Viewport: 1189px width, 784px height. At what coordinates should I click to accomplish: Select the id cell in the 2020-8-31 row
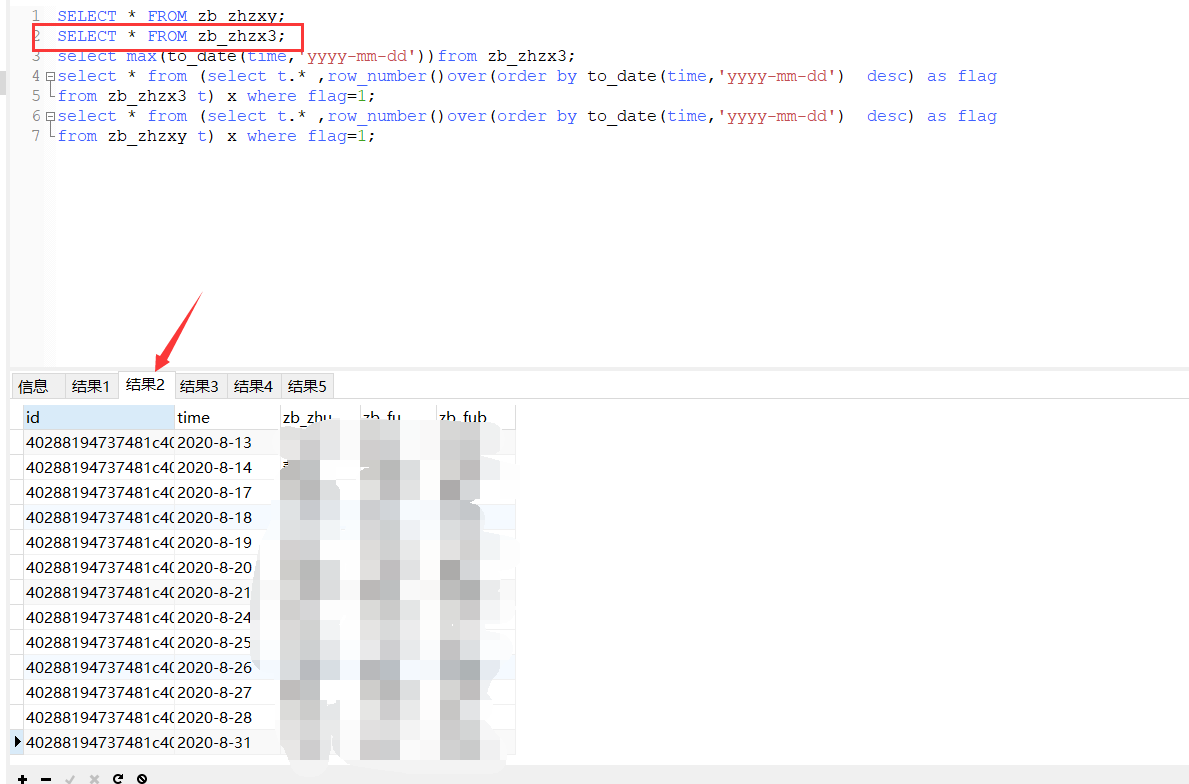[99, 743]
